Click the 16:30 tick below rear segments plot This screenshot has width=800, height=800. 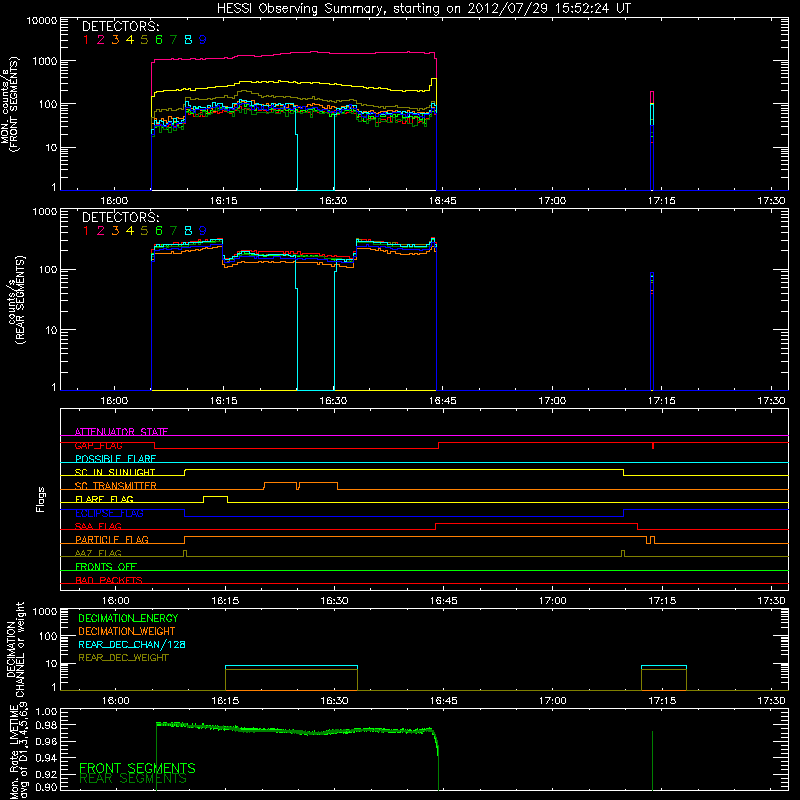[333, 401]
